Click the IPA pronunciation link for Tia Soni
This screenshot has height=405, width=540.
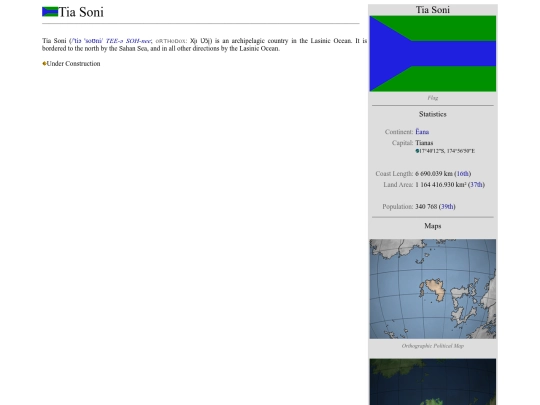click(87, 41)
